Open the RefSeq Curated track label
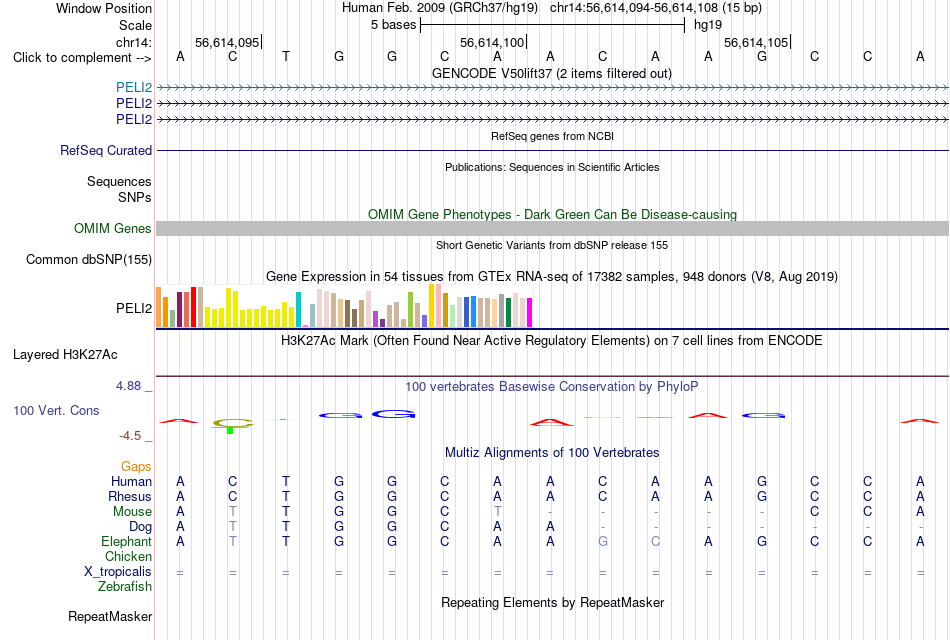Viewport: 950px width, 640px height. coord(106,150)
